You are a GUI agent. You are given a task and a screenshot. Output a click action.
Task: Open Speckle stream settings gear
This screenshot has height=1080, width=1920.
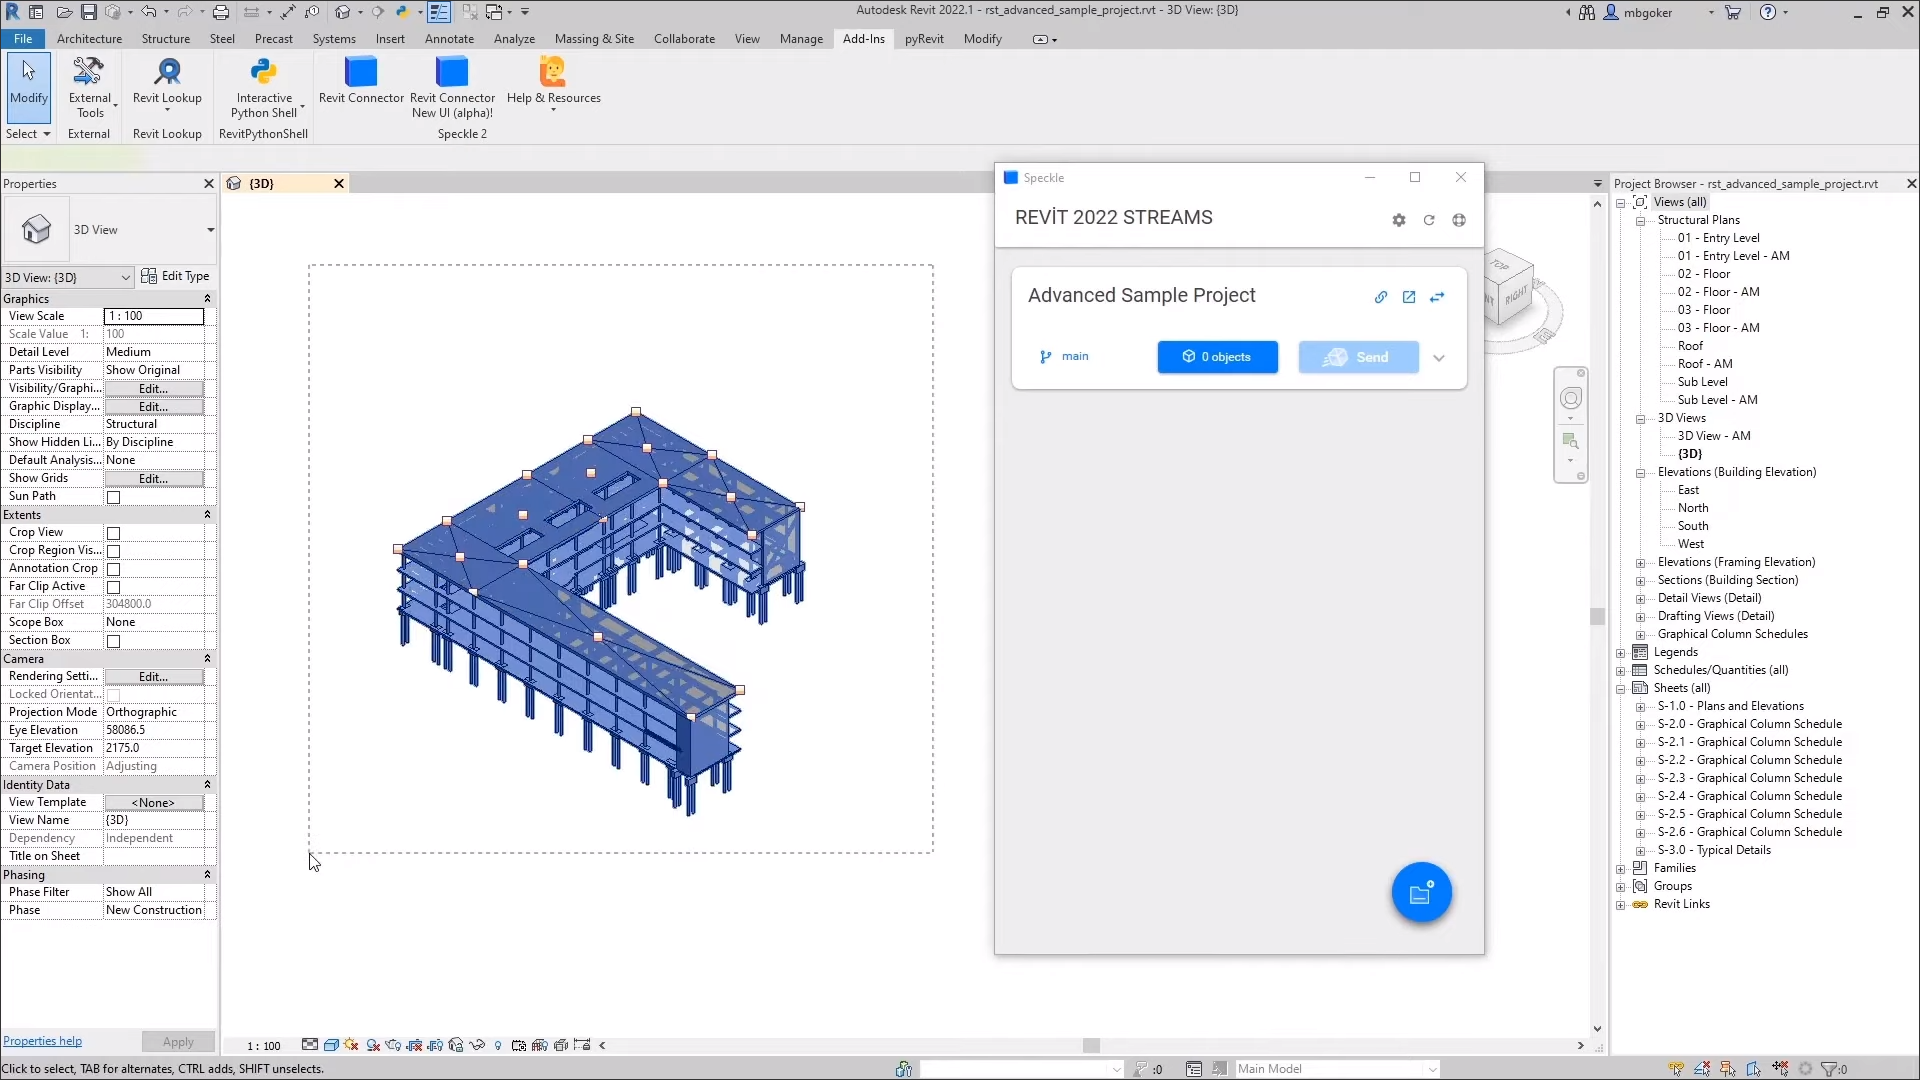pyautogui.click(x=1399, y=220)
